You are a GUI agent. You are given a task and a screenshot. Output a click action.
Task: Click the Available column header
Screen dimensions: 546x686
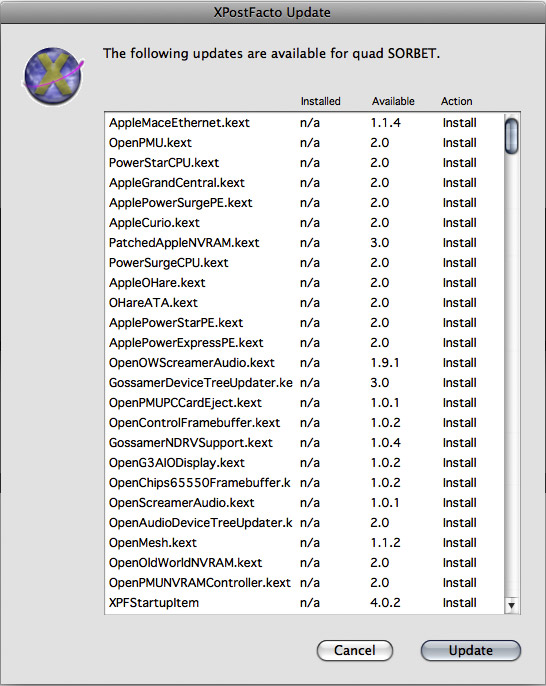point(393,101)
